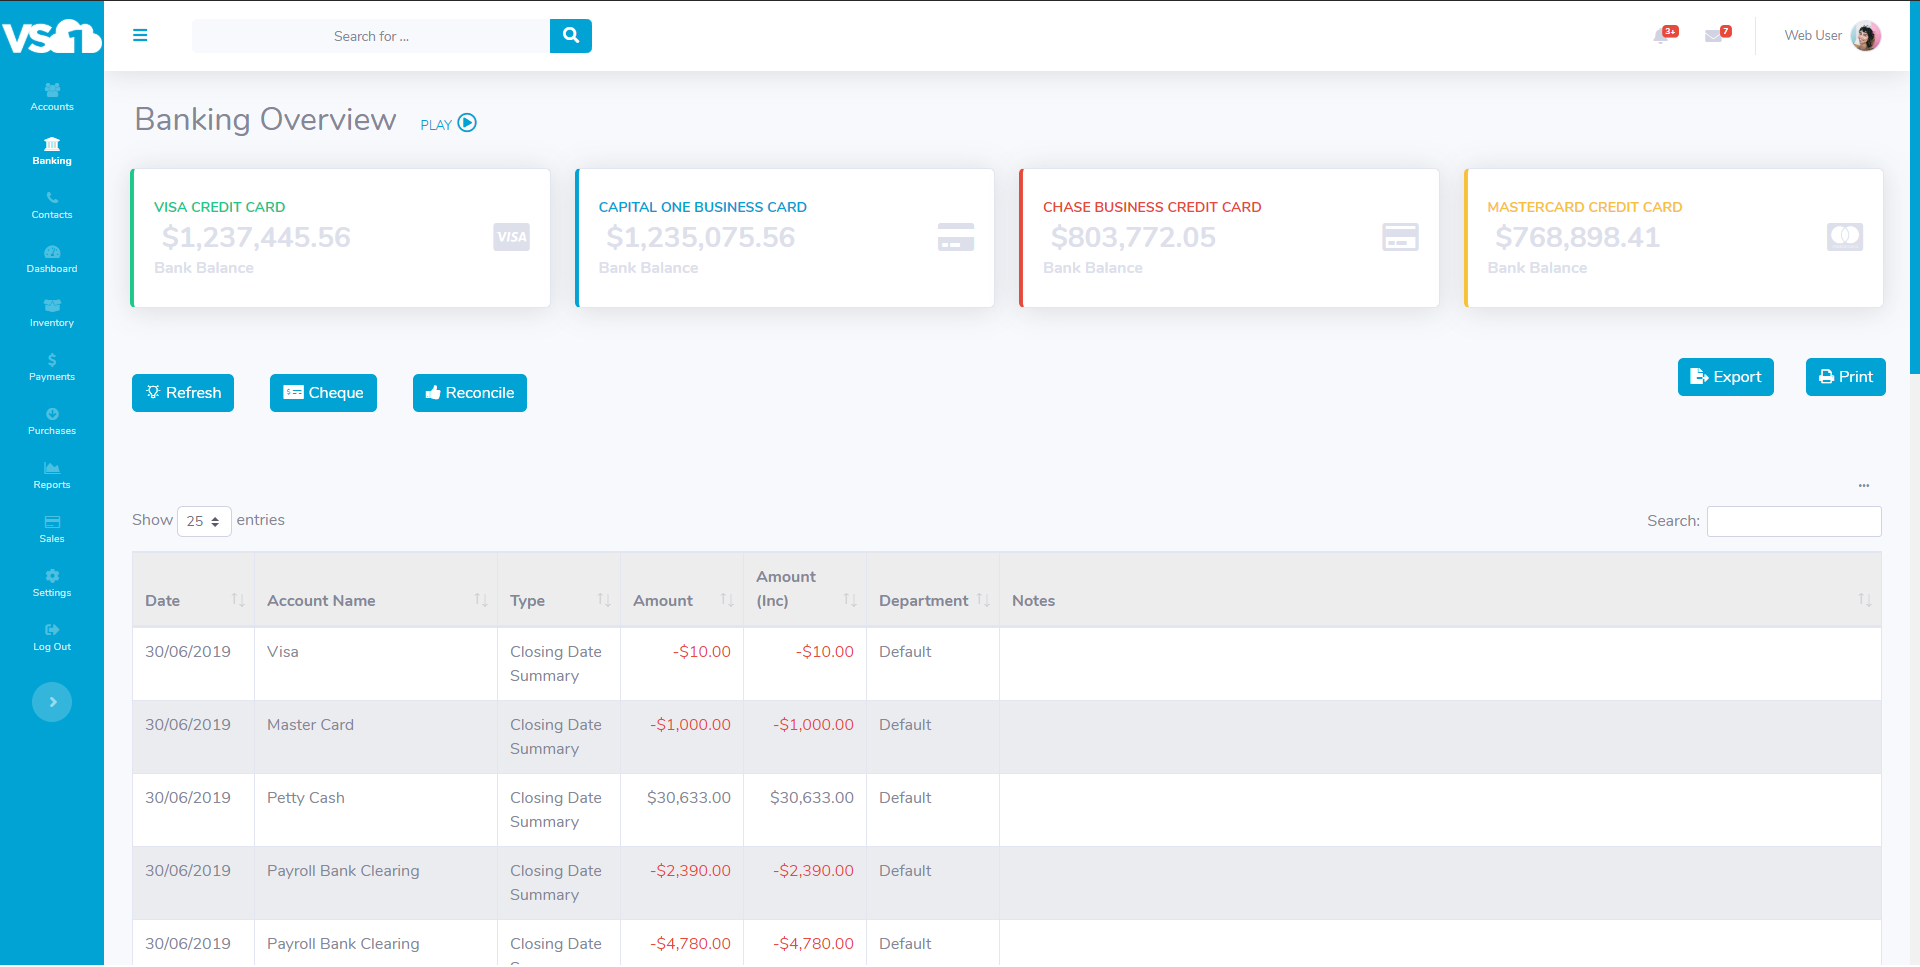Click the $1,237,445.56 Visa balance
The image size is (1920, 967).
pos(256,237)
